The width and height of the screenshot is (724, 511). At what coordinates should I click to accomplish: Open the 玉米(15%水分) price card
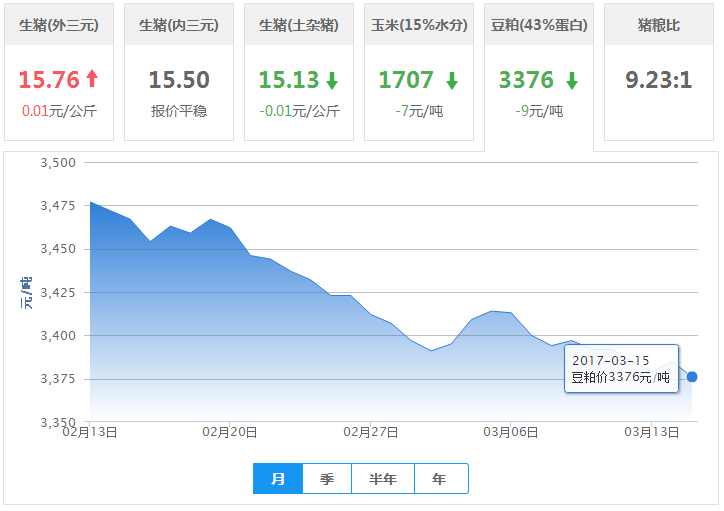419,72
